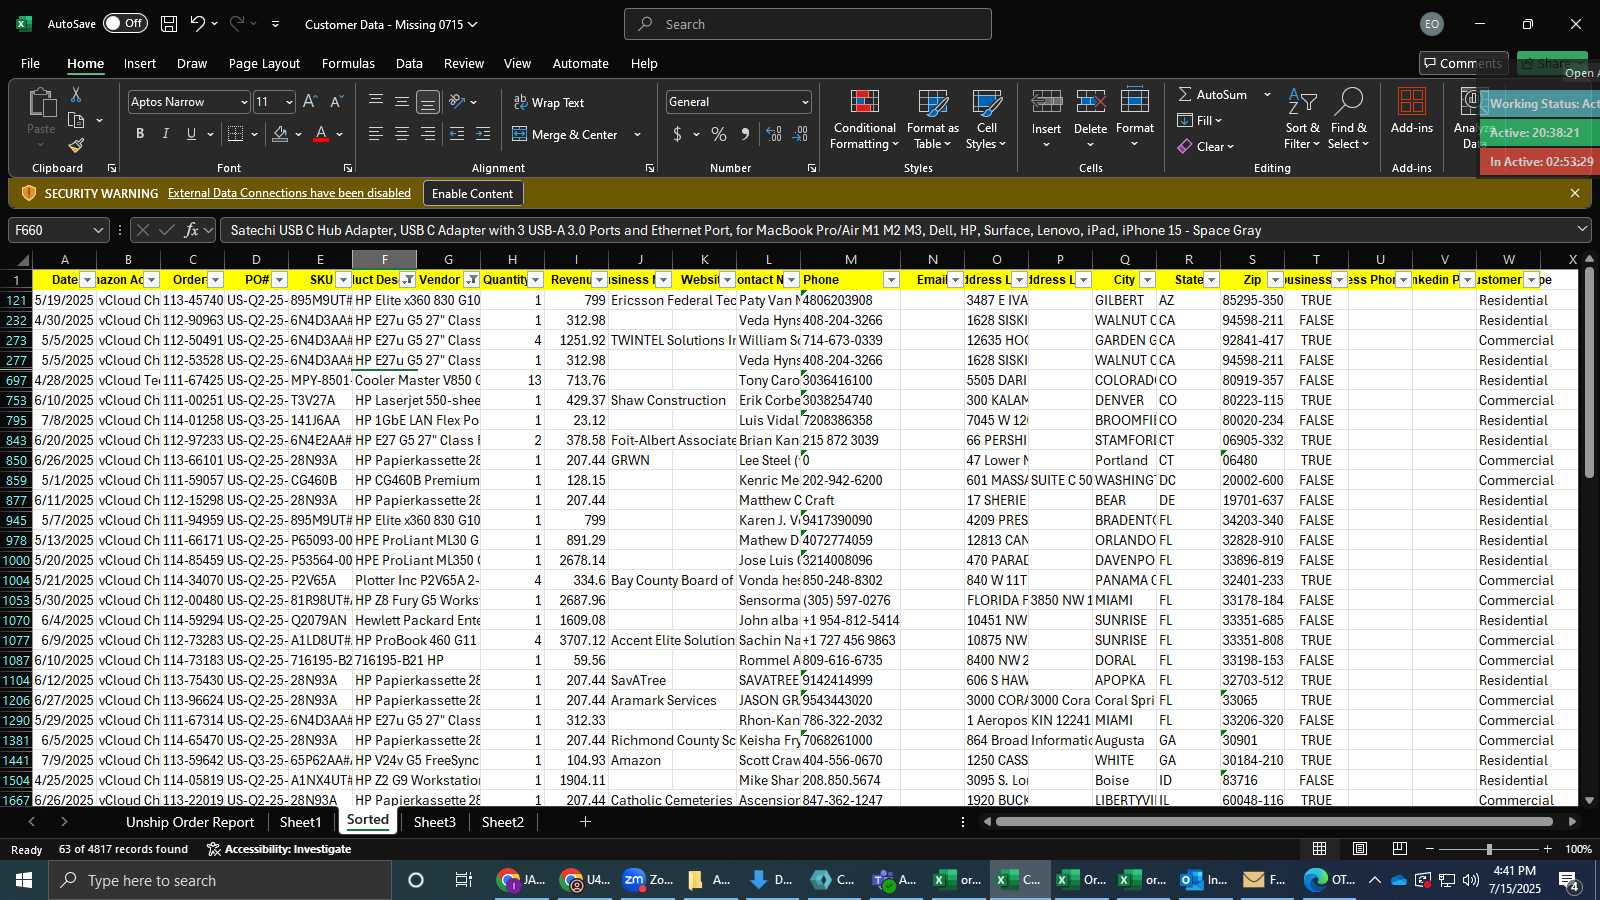Dismiss the security warning bar
The height and width of the screenshot is (900, 1600).
[1575, 193]
